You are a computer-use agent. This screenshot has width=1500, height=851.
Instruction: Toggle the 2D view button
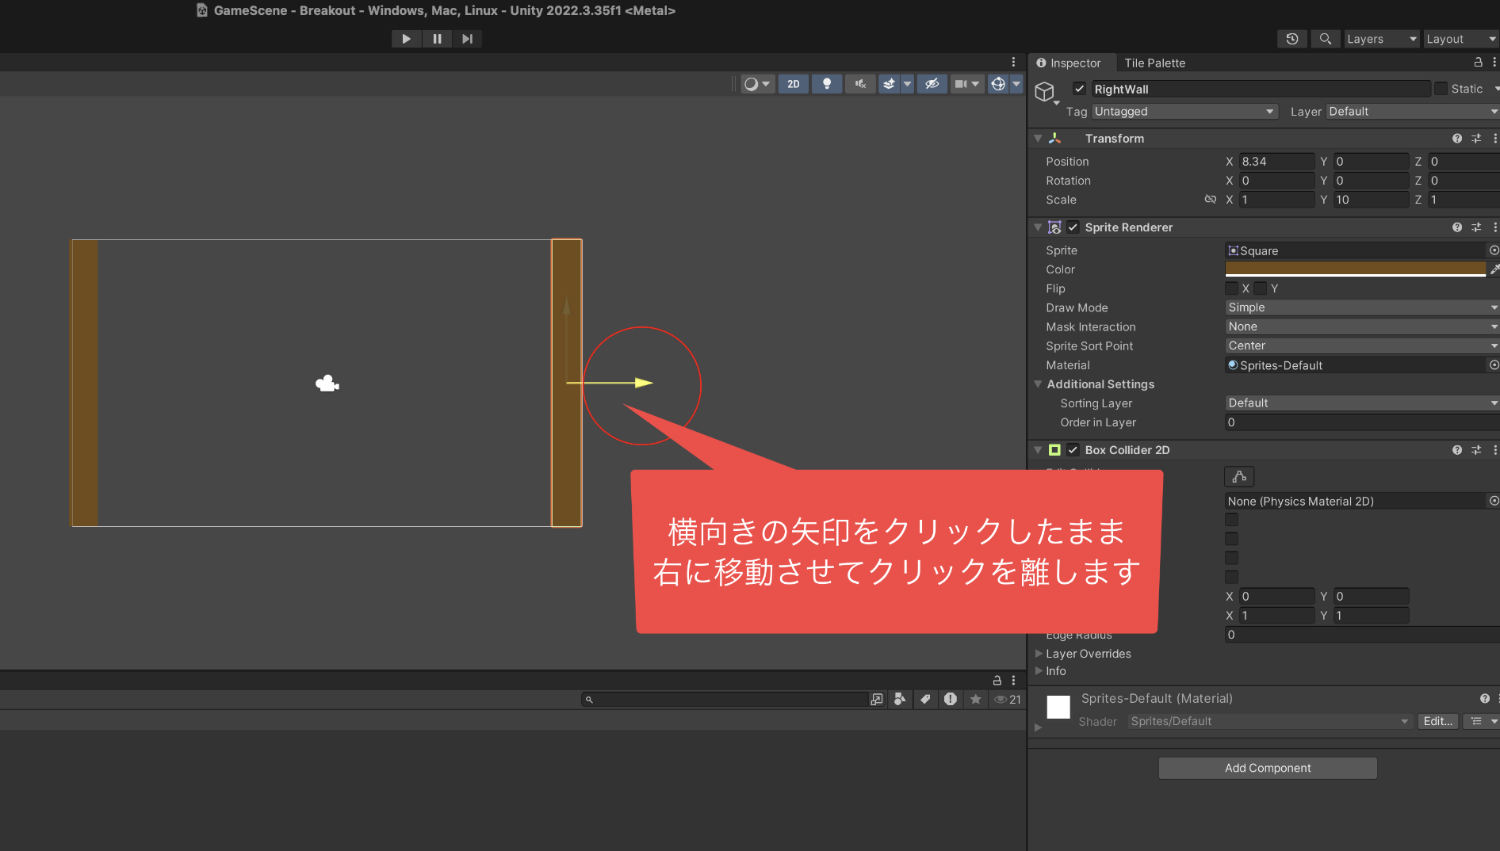pos(793,84)
